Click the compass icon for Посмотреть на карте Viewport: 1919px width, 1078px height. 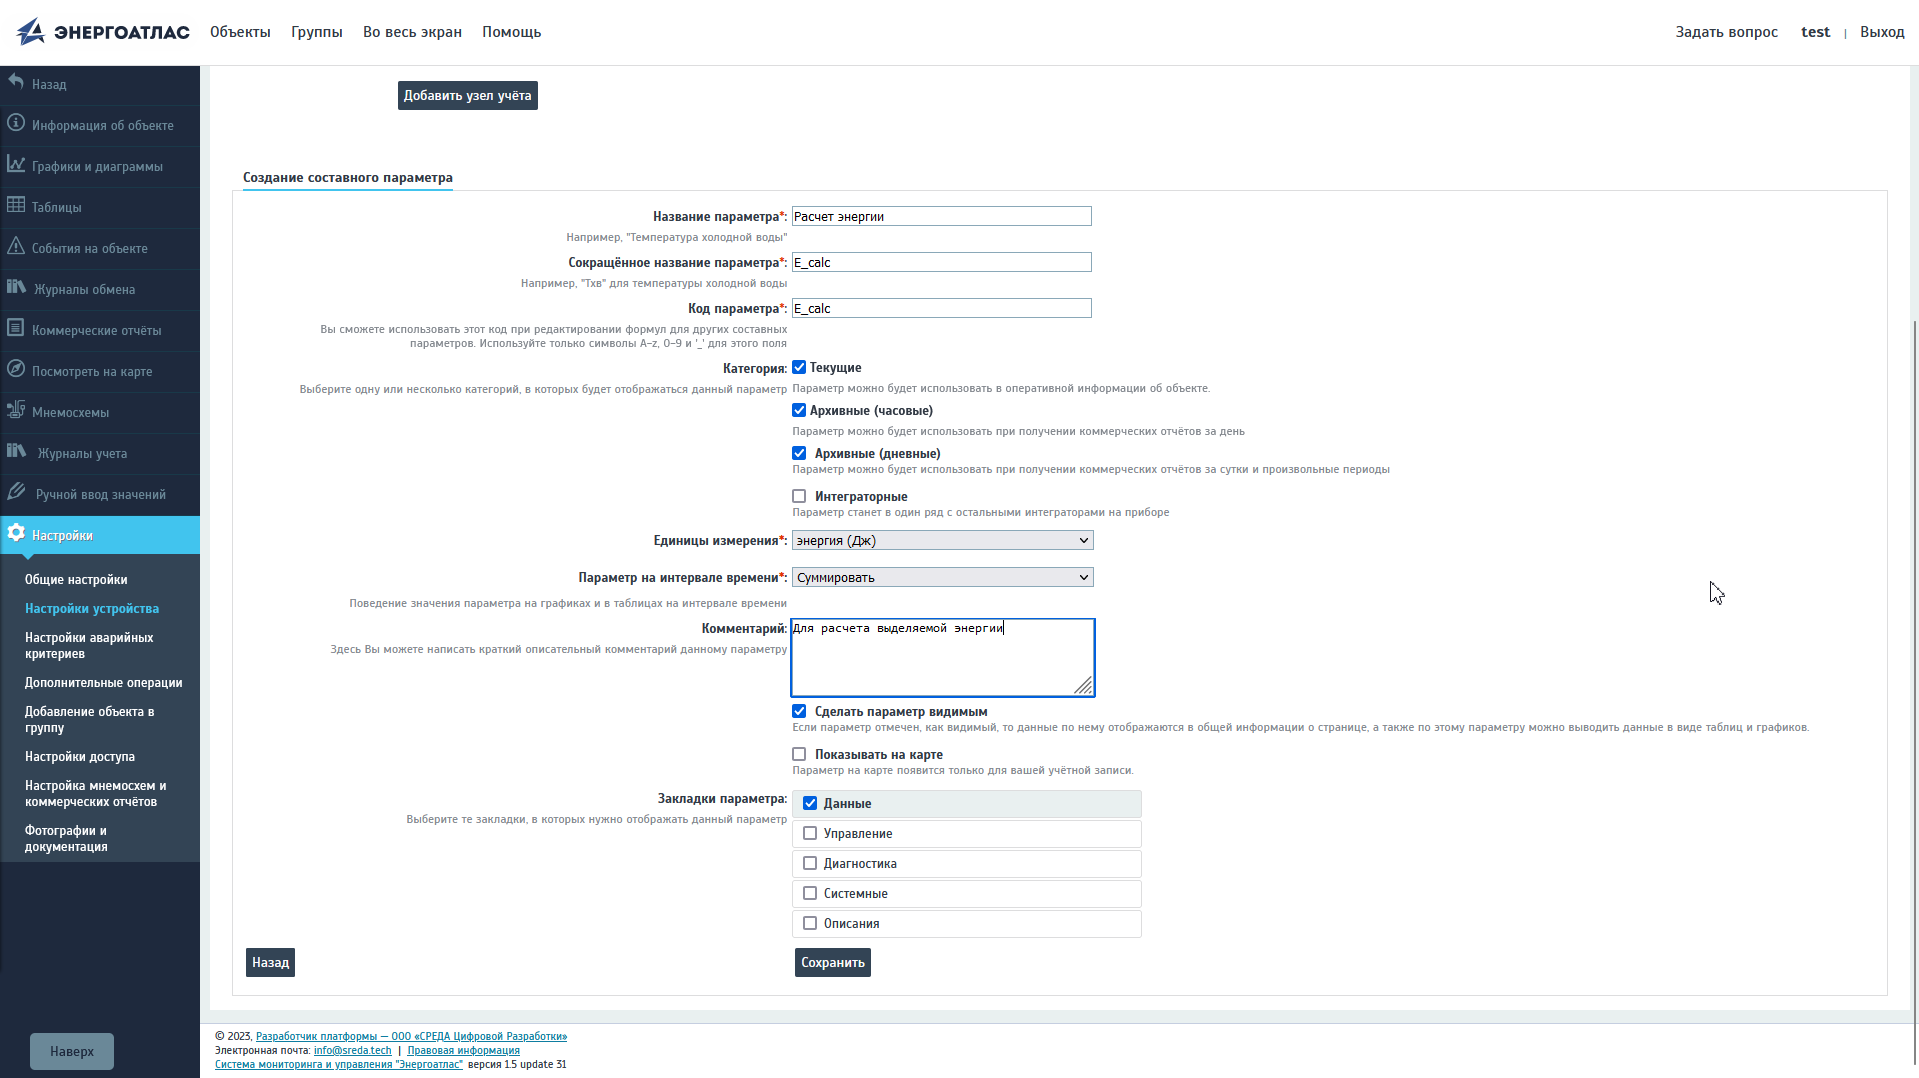pyautogui.click(x=16, y=370)
